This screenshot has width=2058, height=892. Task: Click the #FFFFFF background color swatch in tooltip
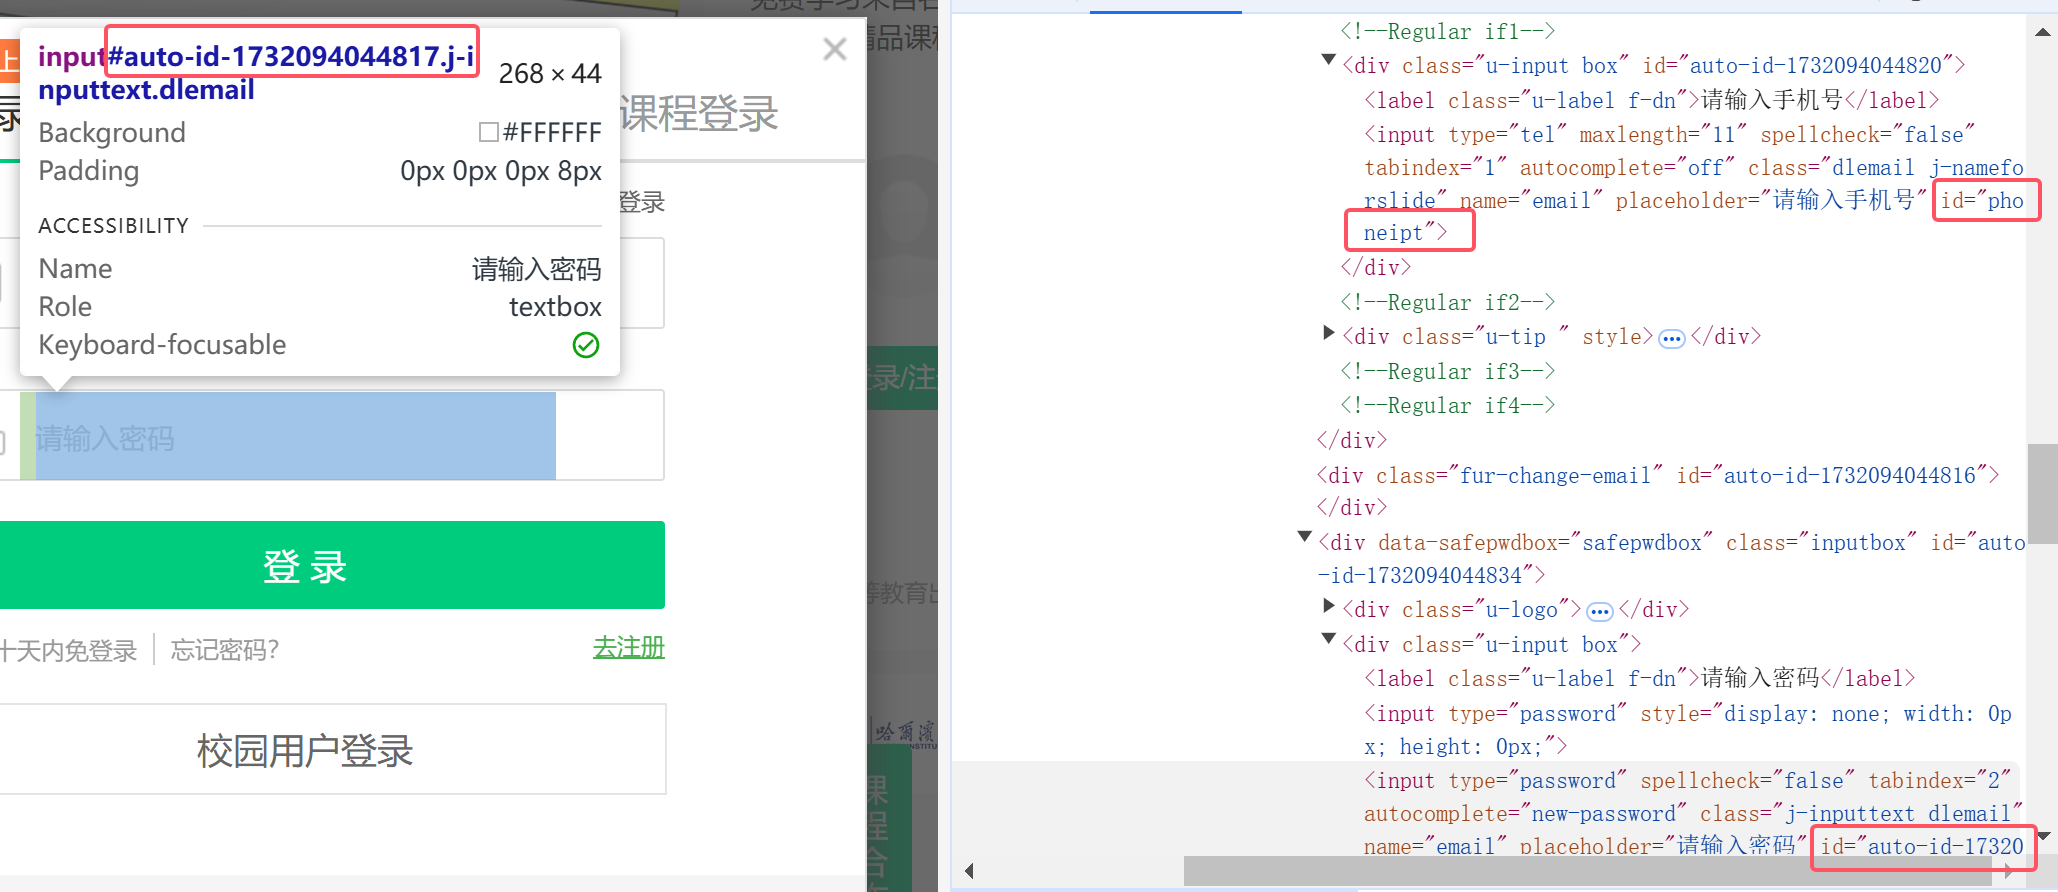pyautogui.click(x=489, y=132)
